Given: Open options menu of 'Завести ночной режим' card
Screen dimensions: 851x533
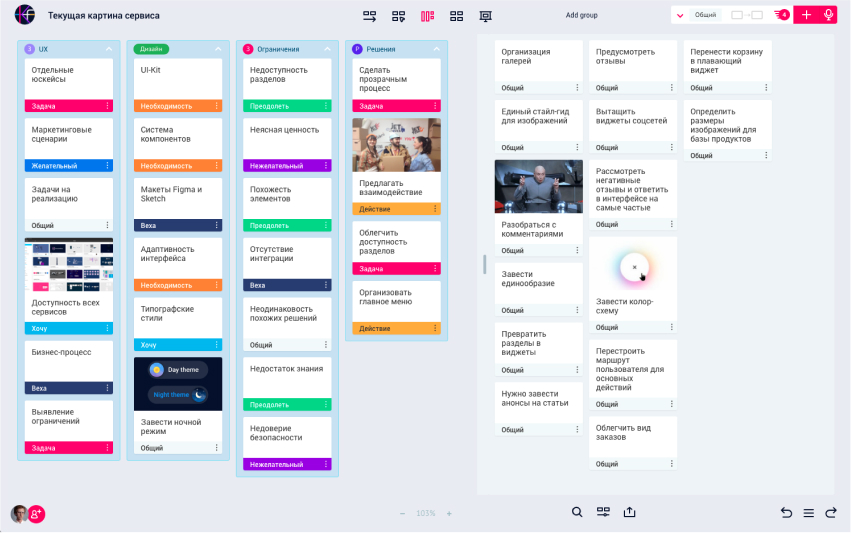Looking at the screenshot, I should (217, 448).
